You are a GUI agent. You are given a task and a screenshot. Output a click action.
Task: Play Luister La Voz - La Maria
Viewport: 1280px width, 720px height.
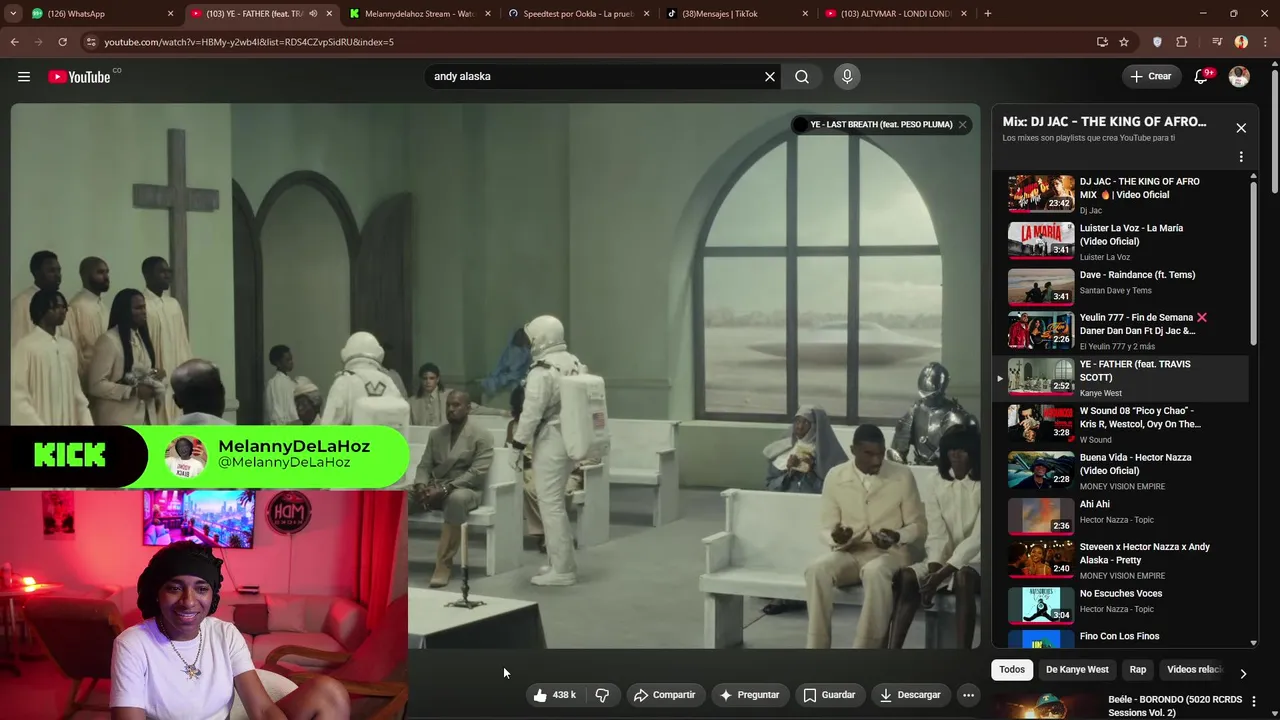click(x=1120, y=241)
